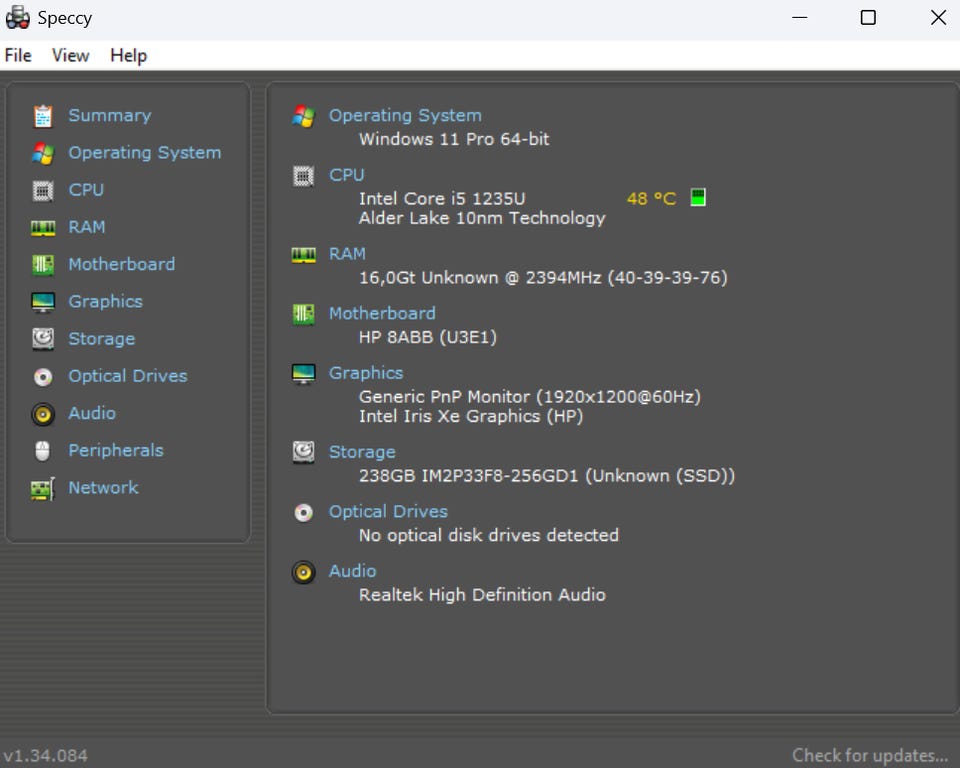Click the Optical Drives disc icon in sidebar
The height and width of the screenshot is (768, 960).
[x=43, y=377]
